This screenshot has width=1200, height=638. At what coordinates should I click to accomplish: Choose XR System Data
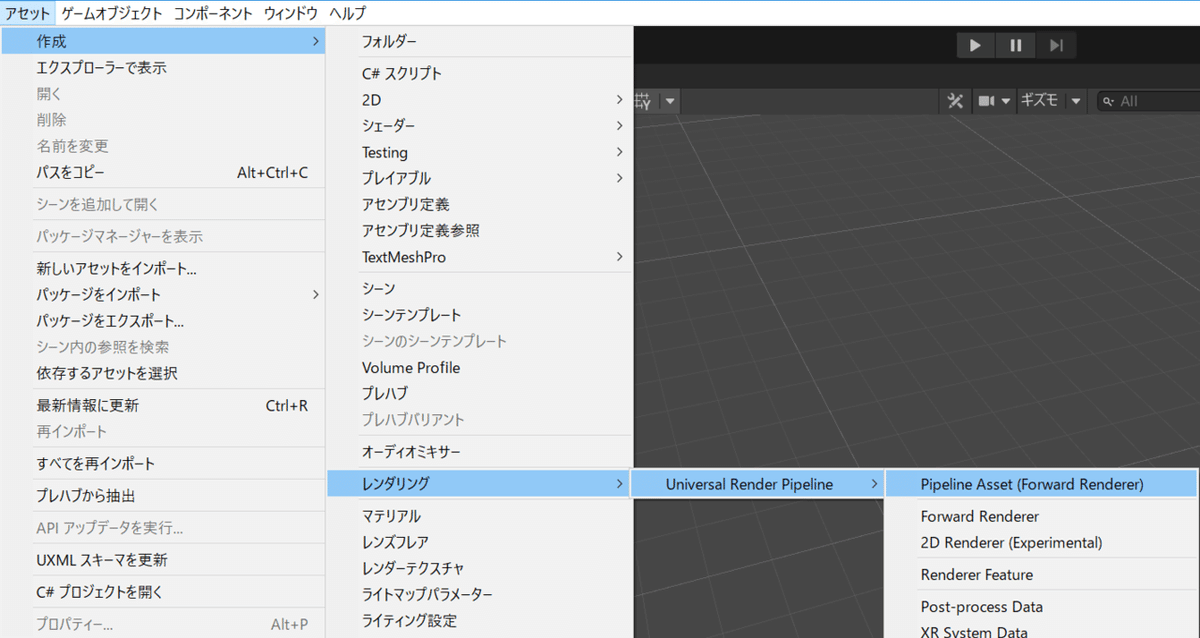tap(1042, 630)
